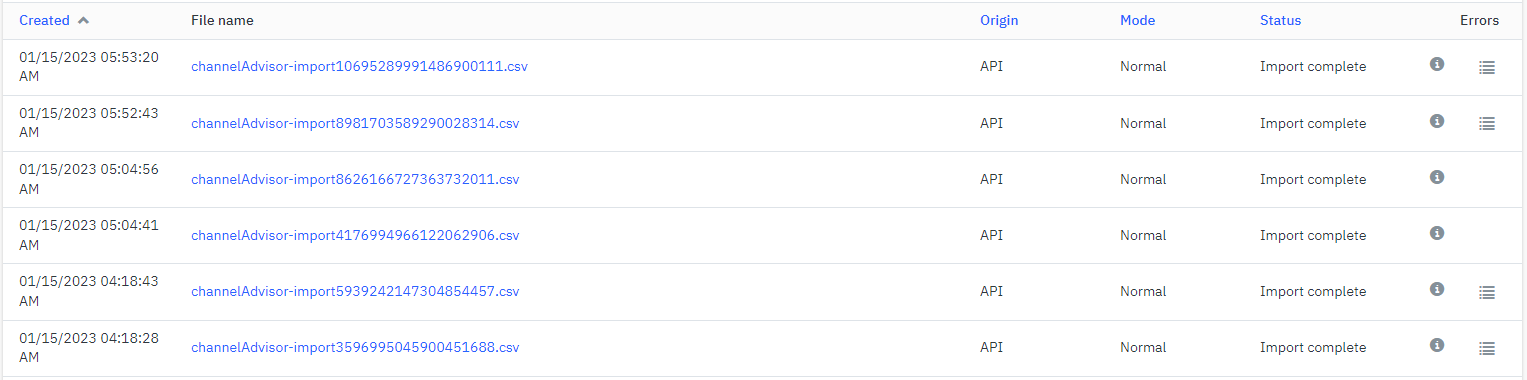1527x380 pixels.
Task: Open info icon for import8626166727363732011 row
Action: (1437, 177)
